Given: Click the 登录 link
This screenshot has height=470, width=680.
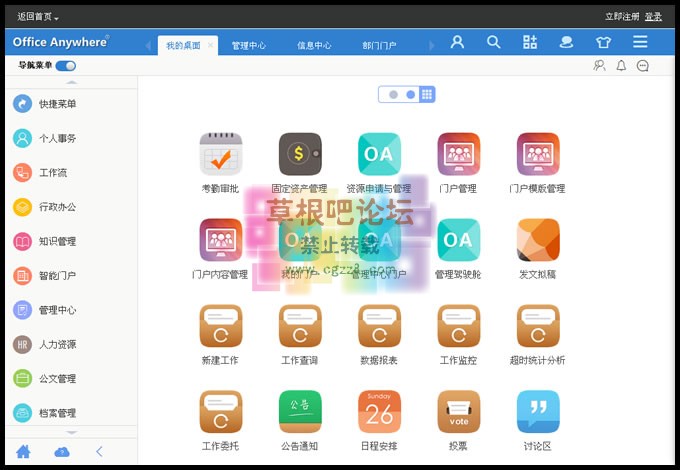Looking at the screenshot, I should coord(653,16).
